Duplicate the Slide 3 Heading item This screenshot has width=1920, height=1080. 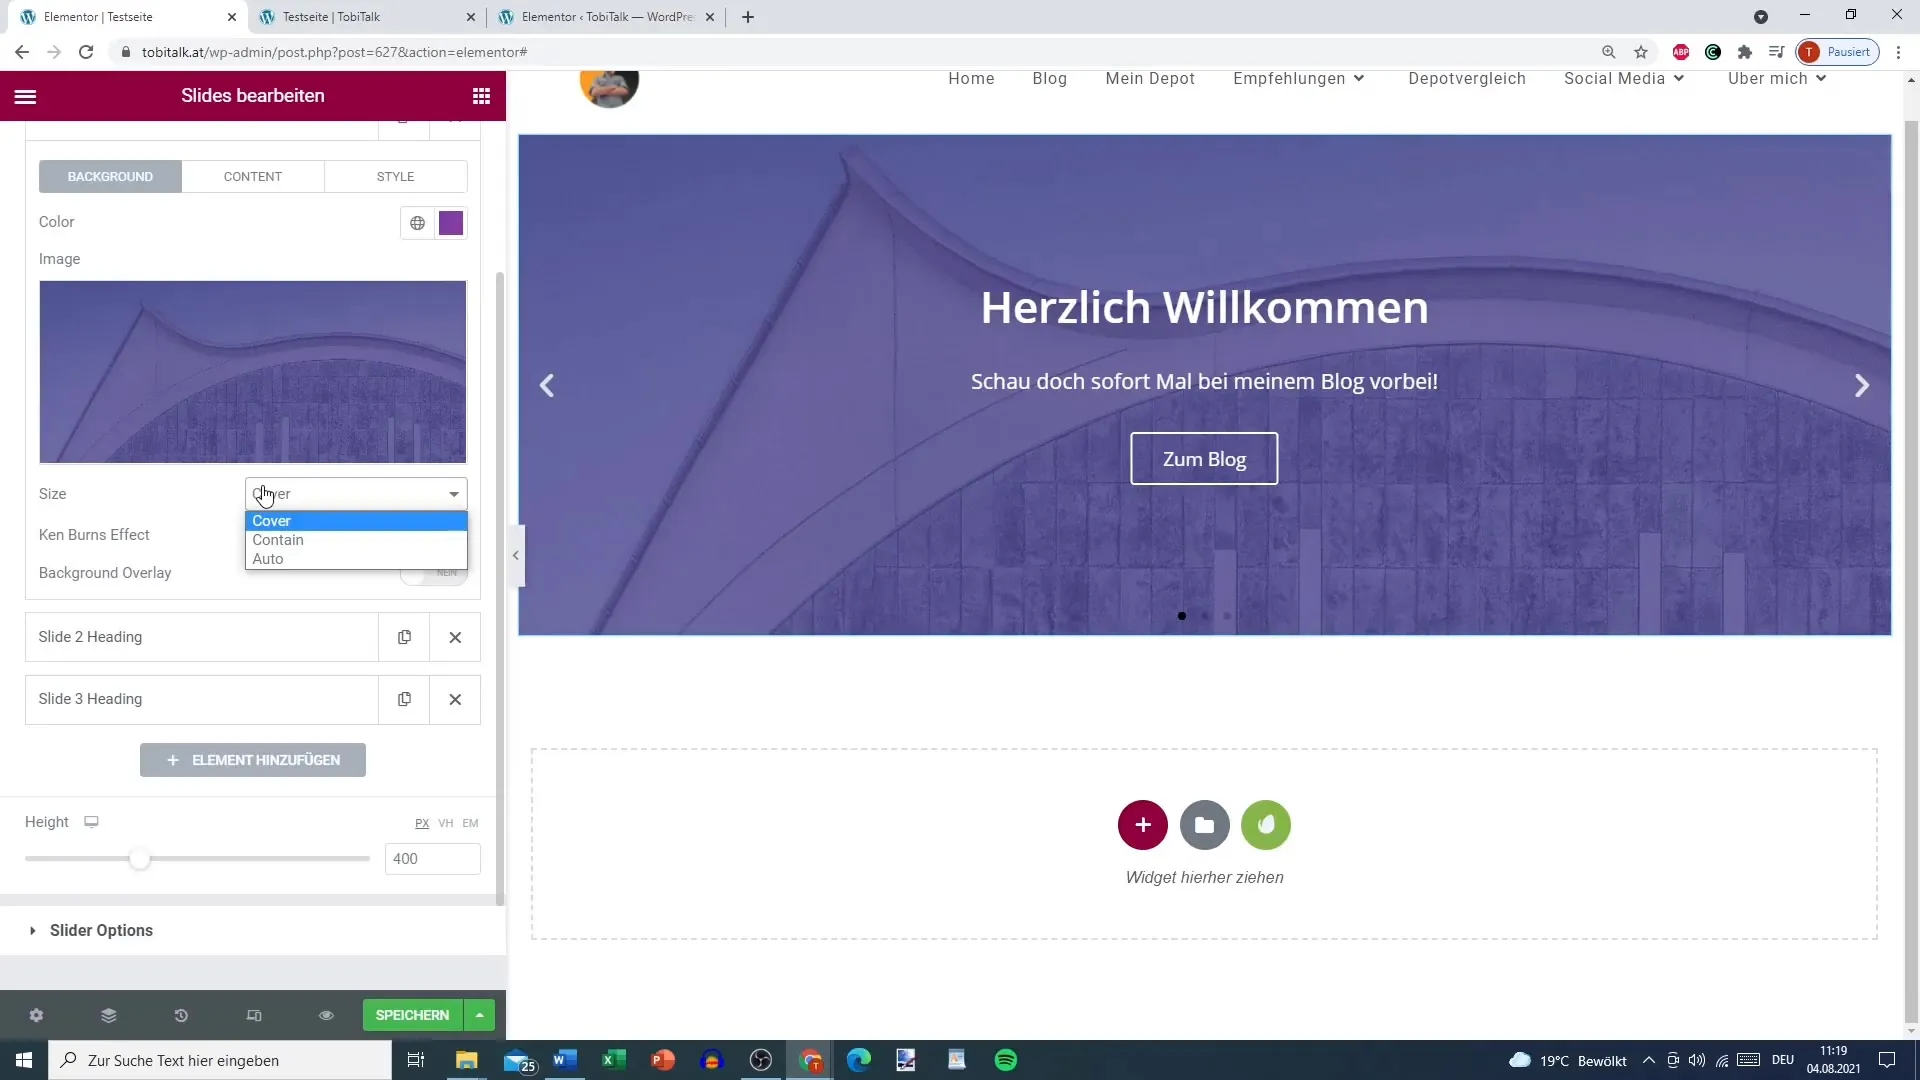coord(404,699)
